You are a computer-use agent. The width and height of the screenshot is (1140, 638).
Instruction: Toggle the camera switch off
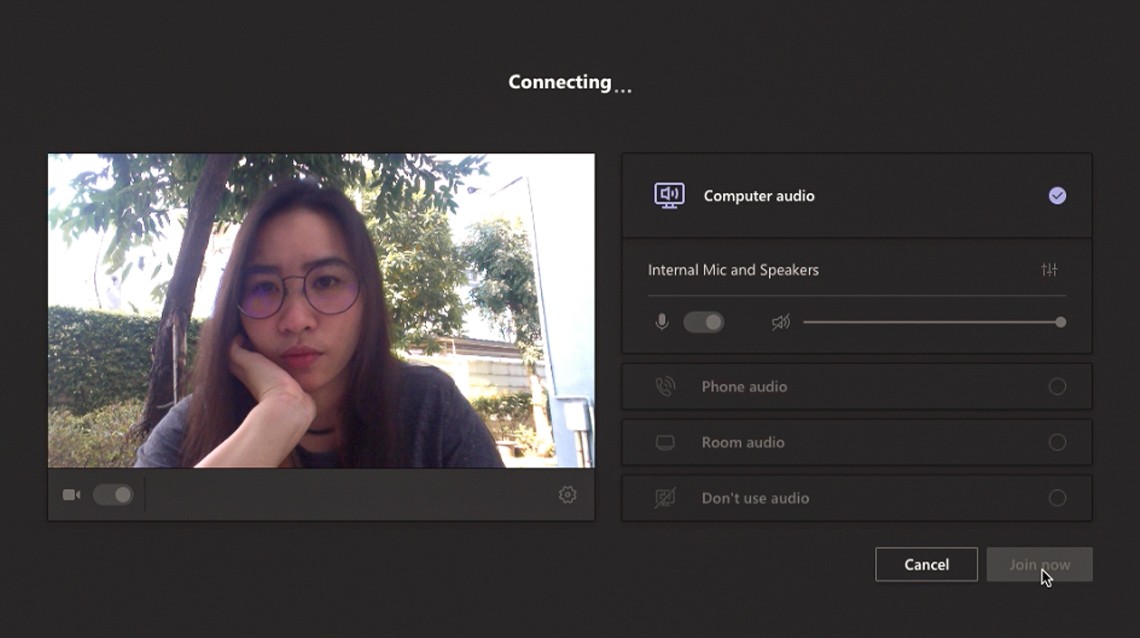click(113, 495)
